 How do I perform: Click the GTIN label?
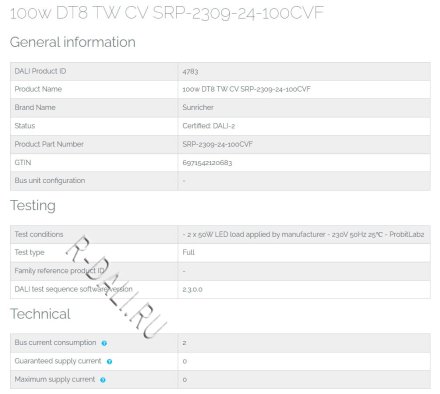tap(23, 162)
